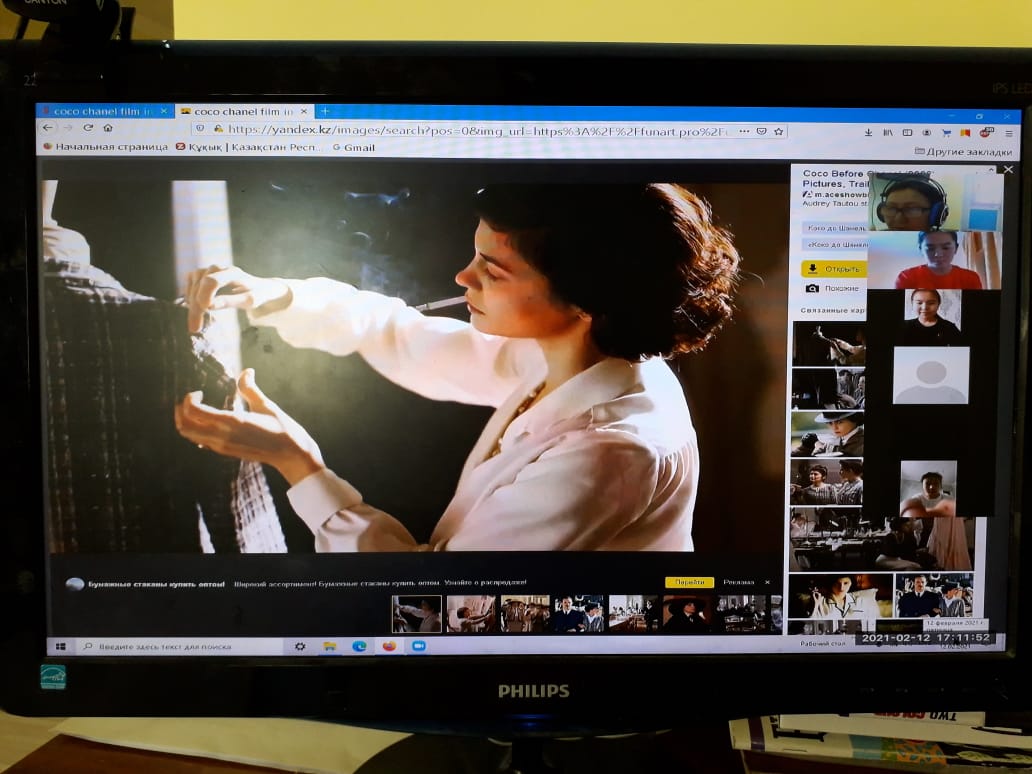1032x774 pixels.
Task: Open the Windows Start menu
Action: coord(60,646)
